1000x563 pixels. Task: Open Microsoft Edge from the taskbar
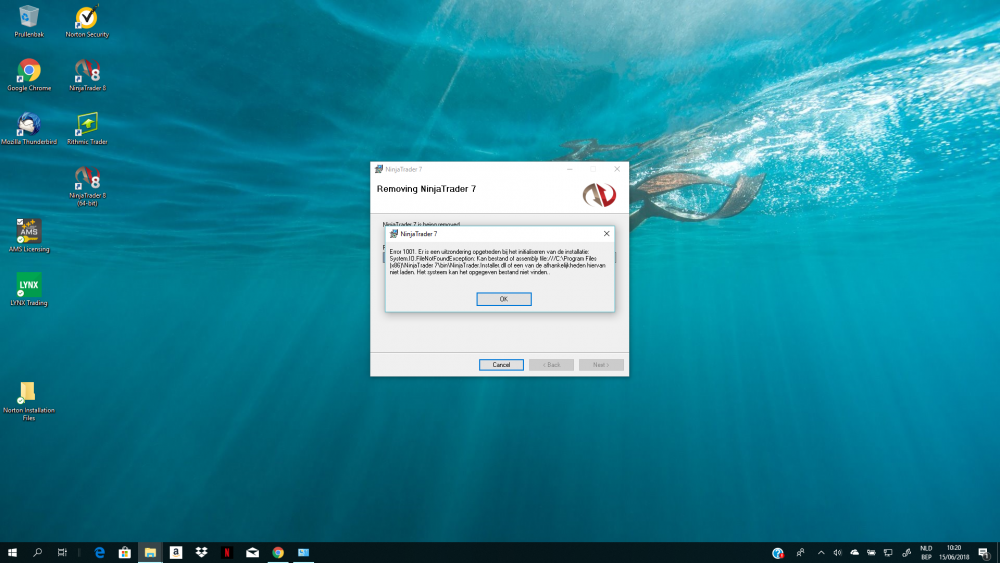click(x=99, y=552)
